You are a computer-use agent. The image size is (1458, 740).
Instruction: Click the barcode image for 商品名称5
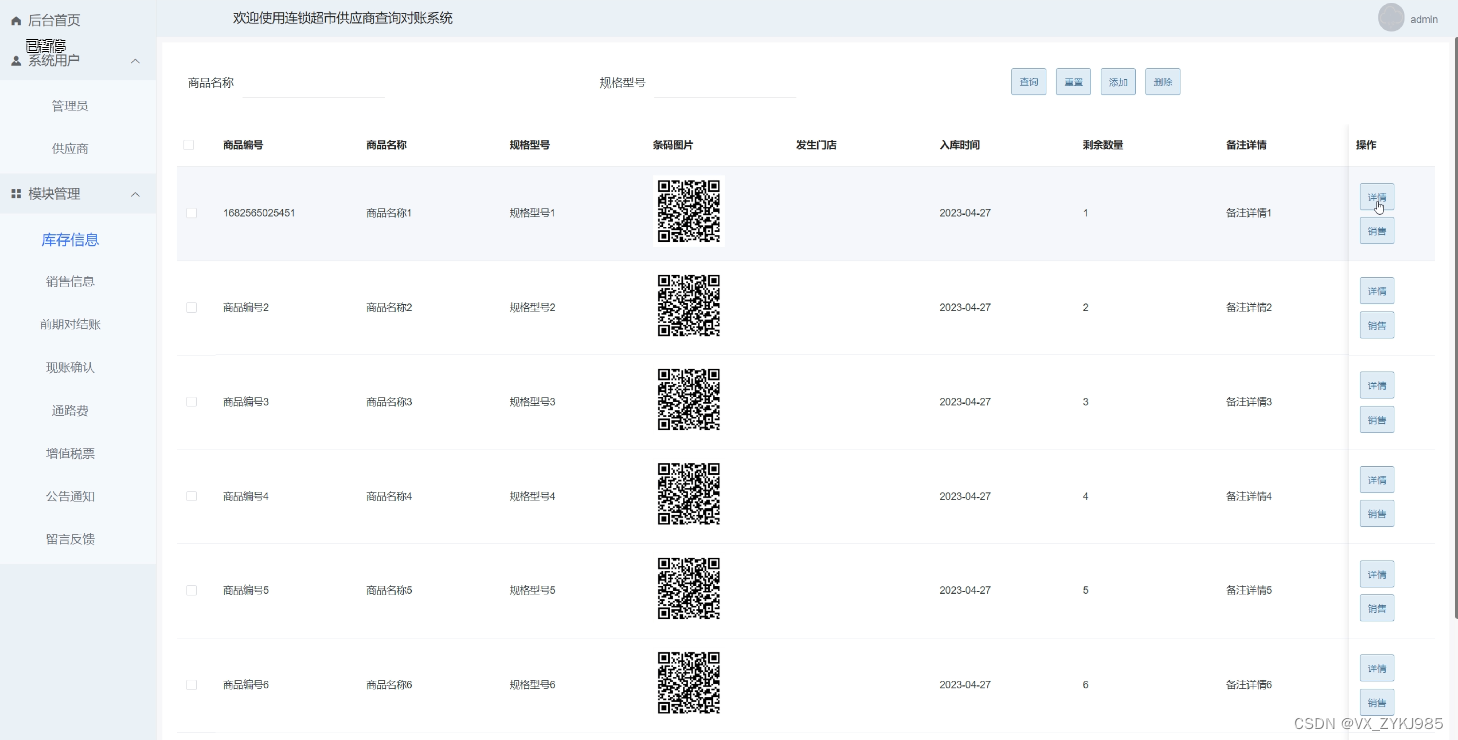[x=689, y=589]
